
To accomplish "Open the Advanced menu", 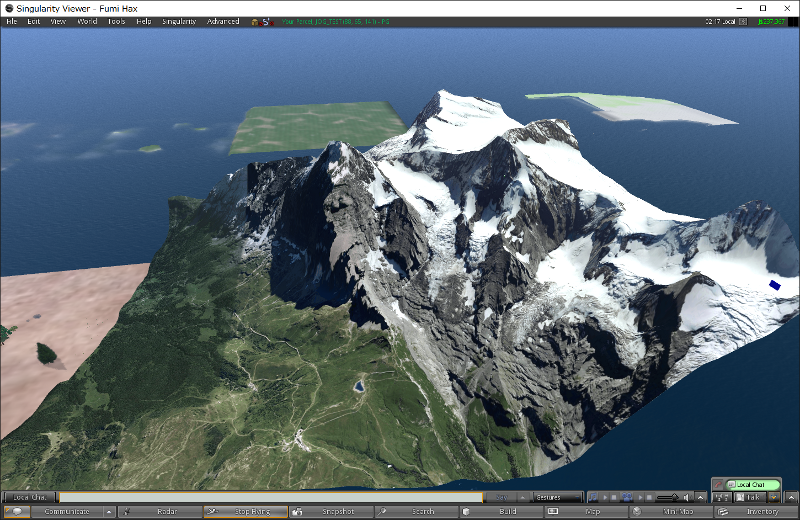I will point(223,21).
